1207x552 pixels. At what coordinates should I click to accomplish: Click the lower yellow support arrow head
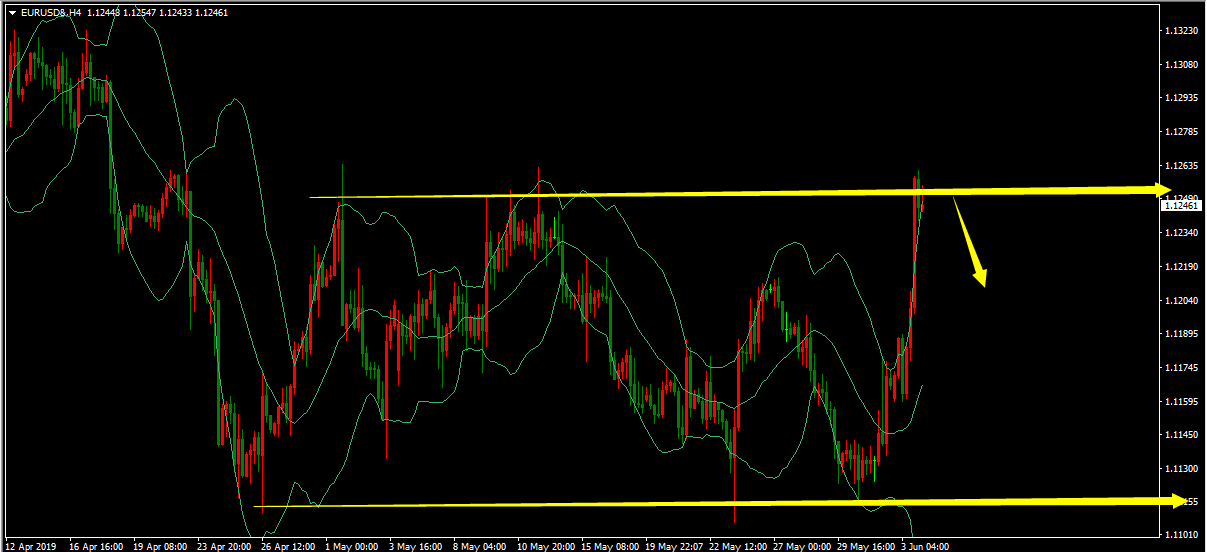pos(1176,501)
